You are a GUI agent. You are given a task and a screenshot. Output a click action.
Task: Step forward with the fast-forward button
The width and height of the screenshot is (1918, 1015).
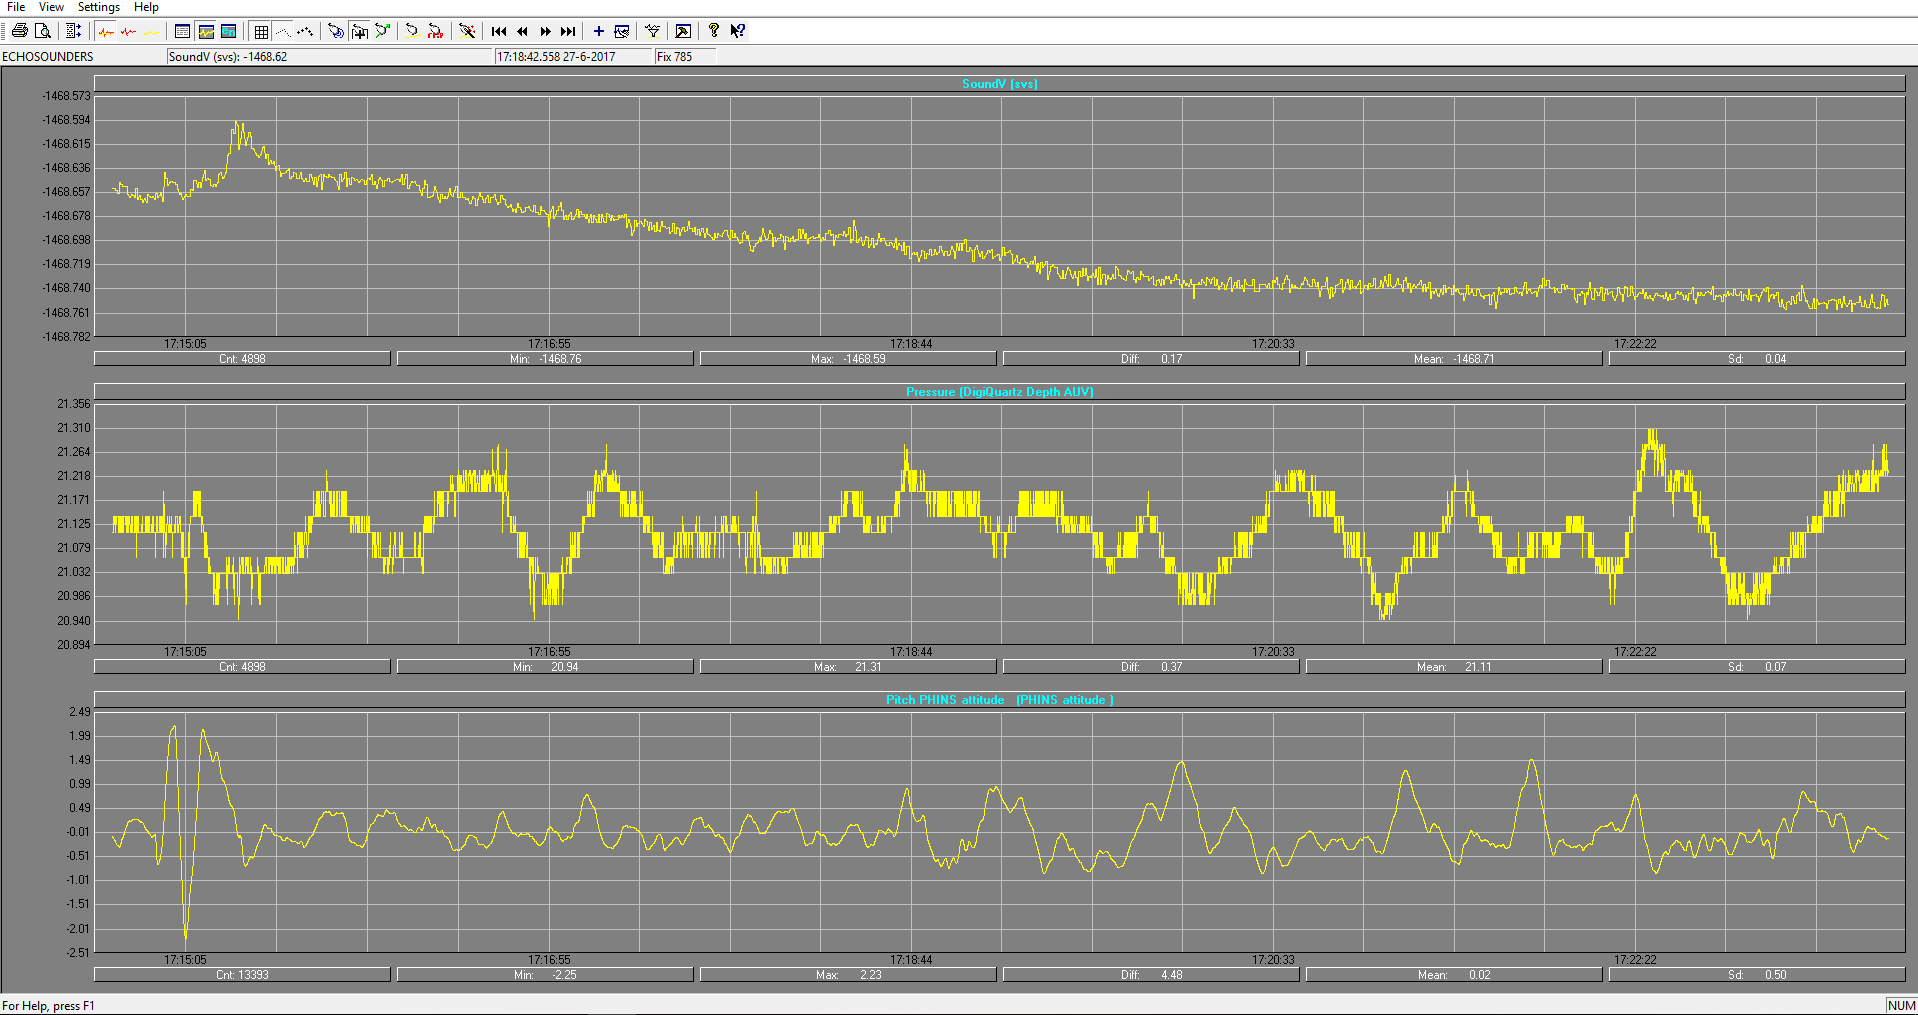[545, 31]
